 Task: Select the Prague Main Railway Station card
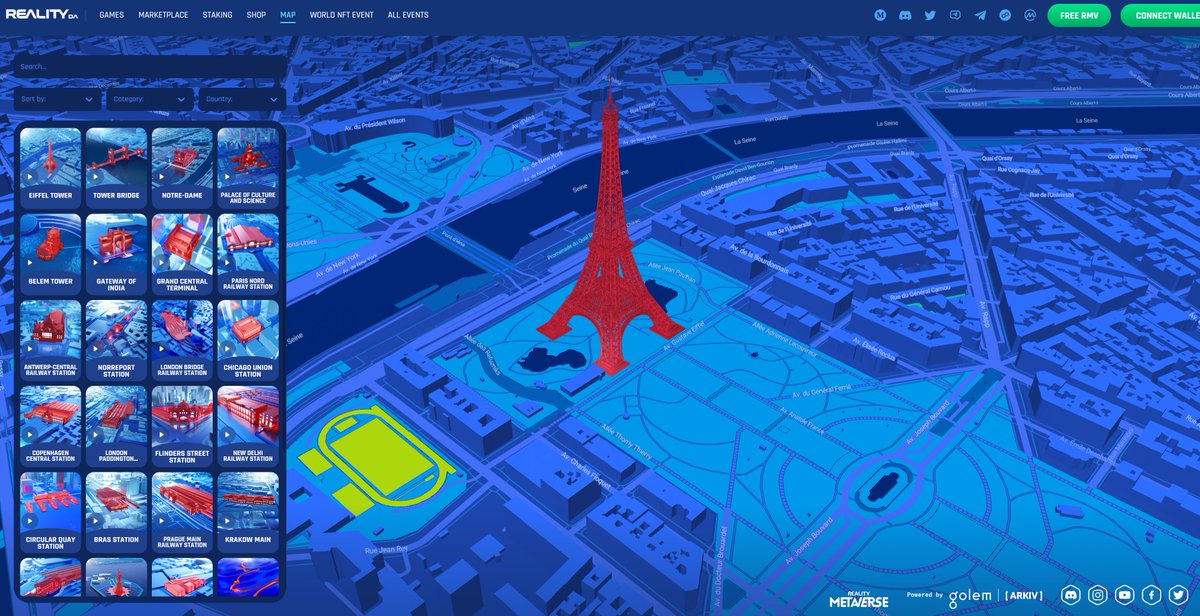click(x=182, y=510)
